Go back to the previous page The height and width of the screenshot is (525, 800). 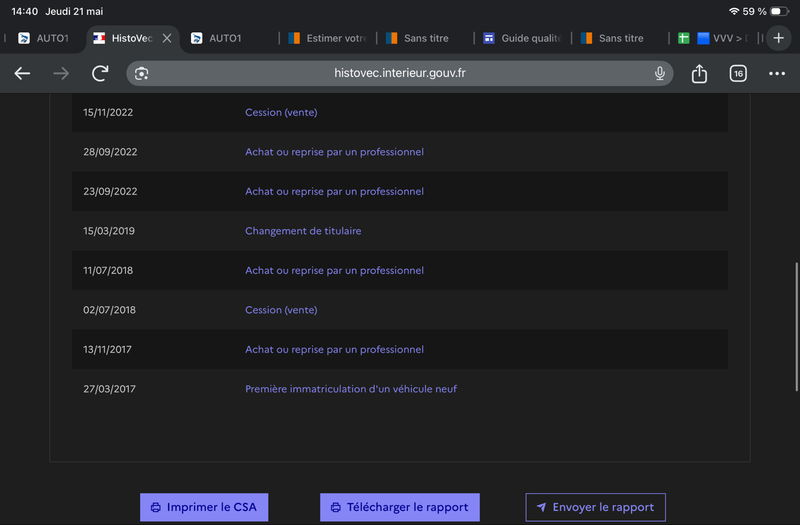click(x=22, y=73)
